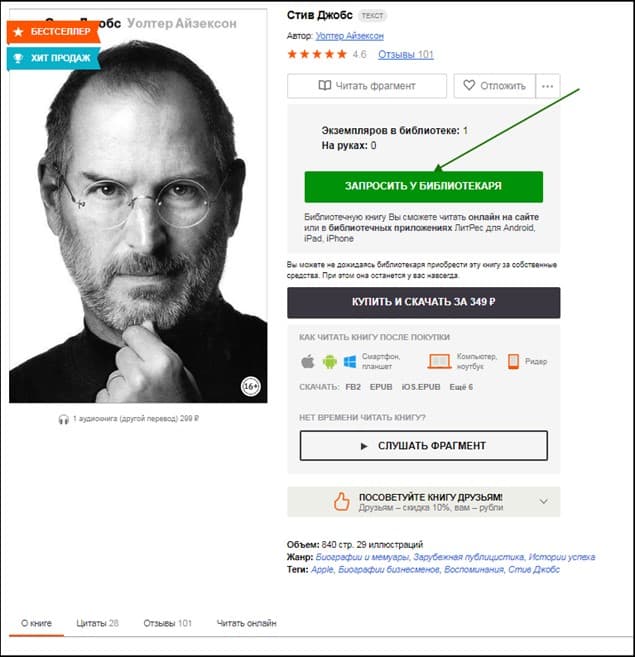Click the green Android robot icon
The image size is (635, 657).
329,361
